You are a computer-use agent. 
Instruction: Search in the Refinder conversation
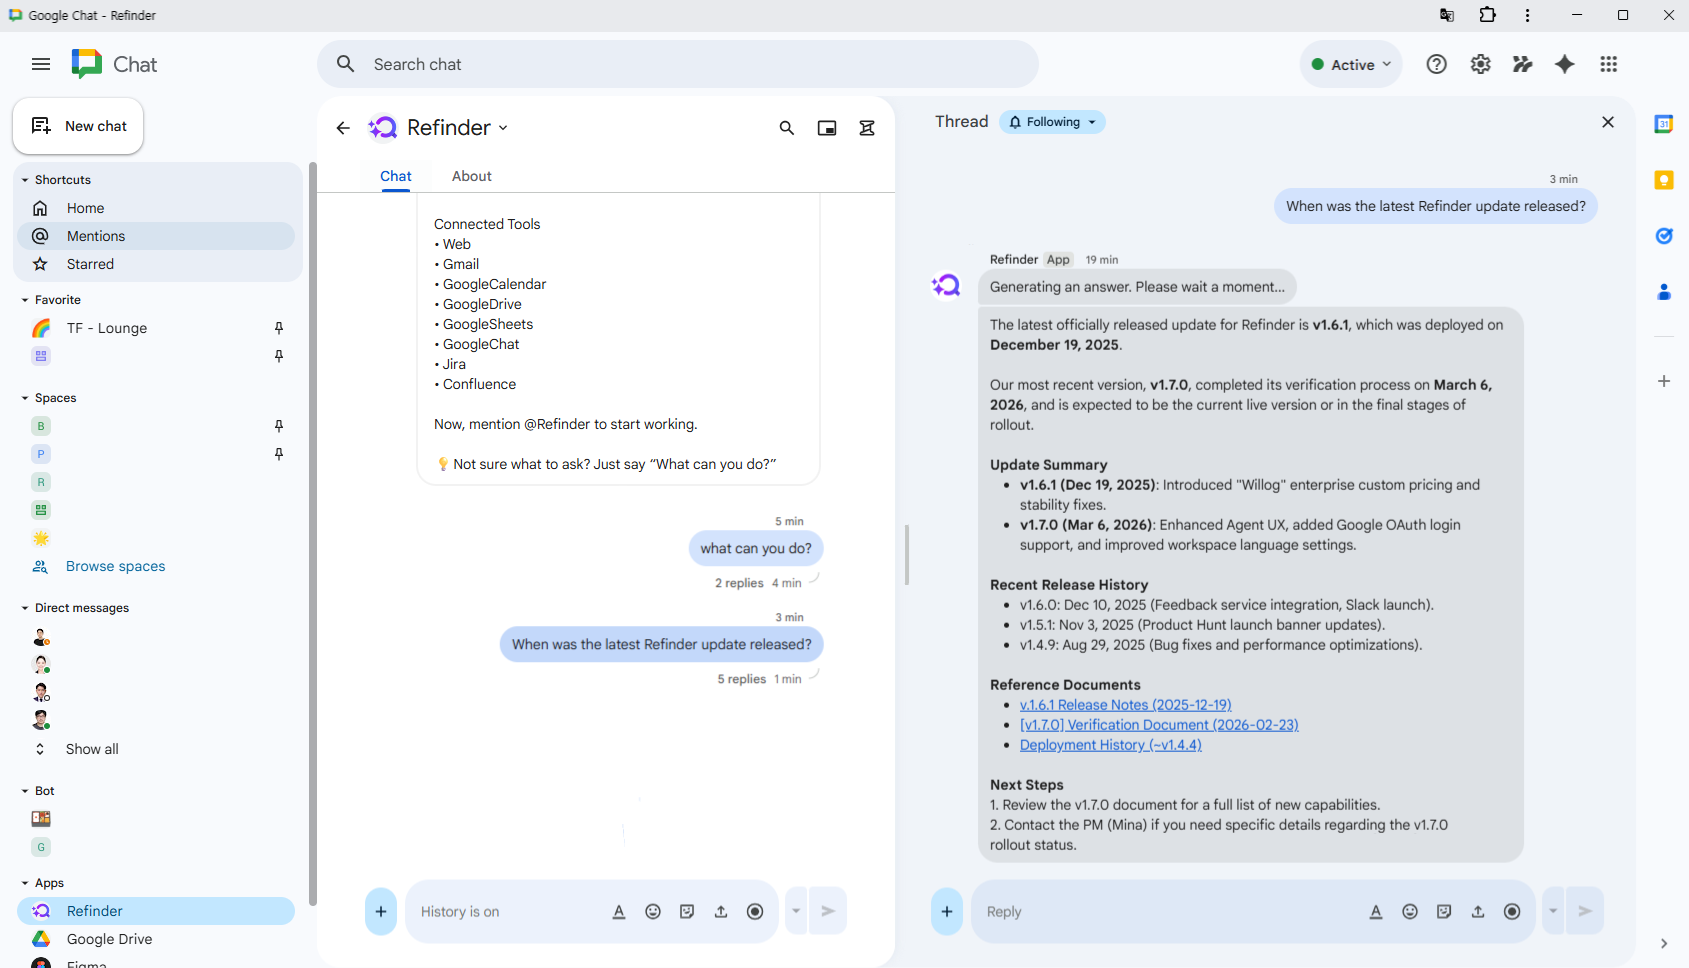pos(786,128)
